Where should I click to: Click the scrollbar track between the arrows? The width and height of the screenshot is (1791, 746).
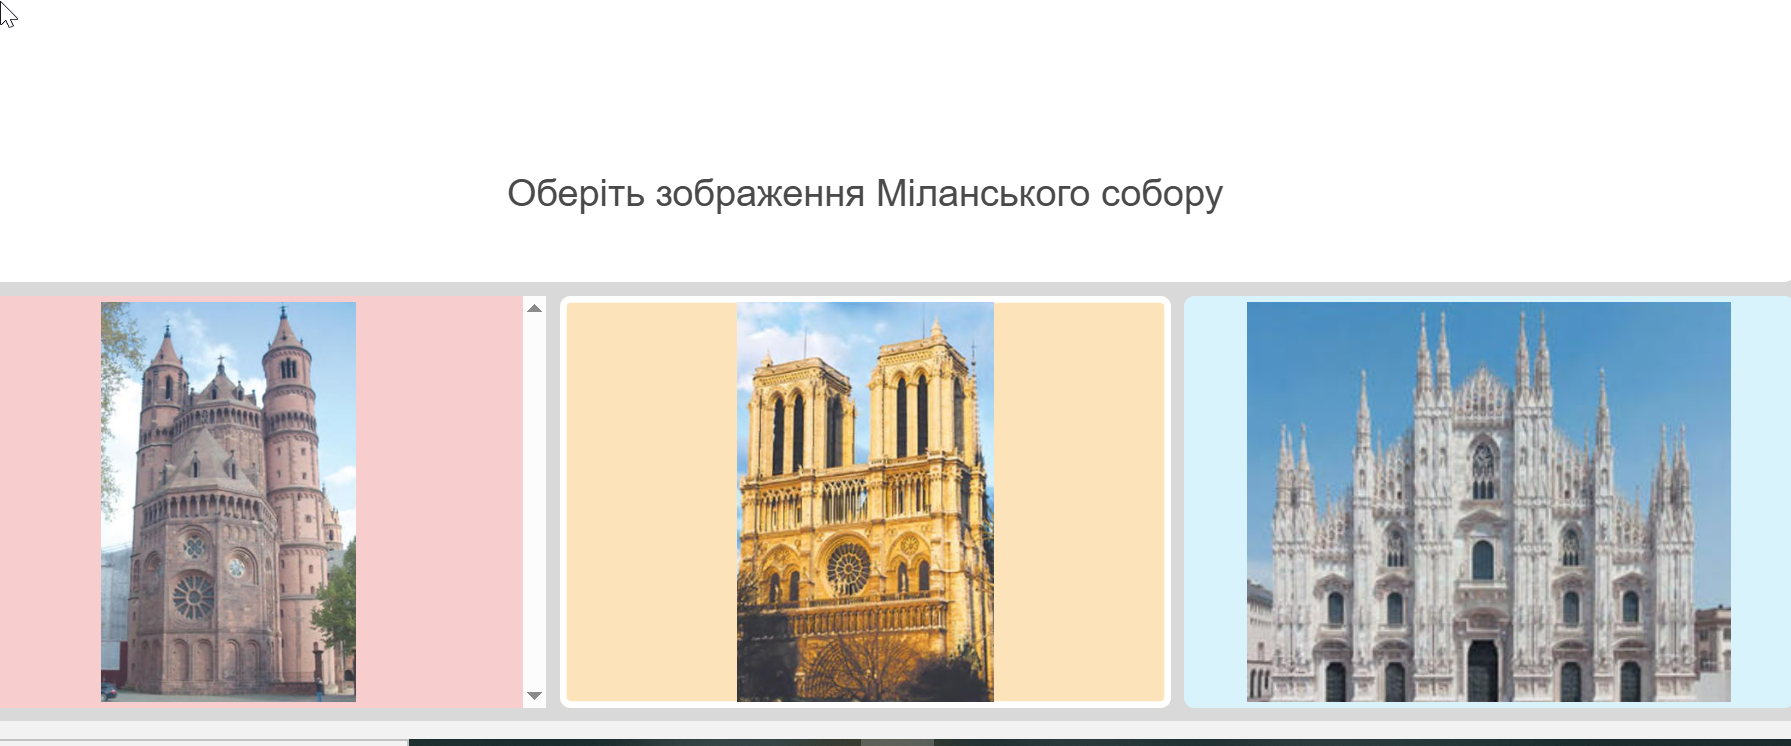pos(534,501)
